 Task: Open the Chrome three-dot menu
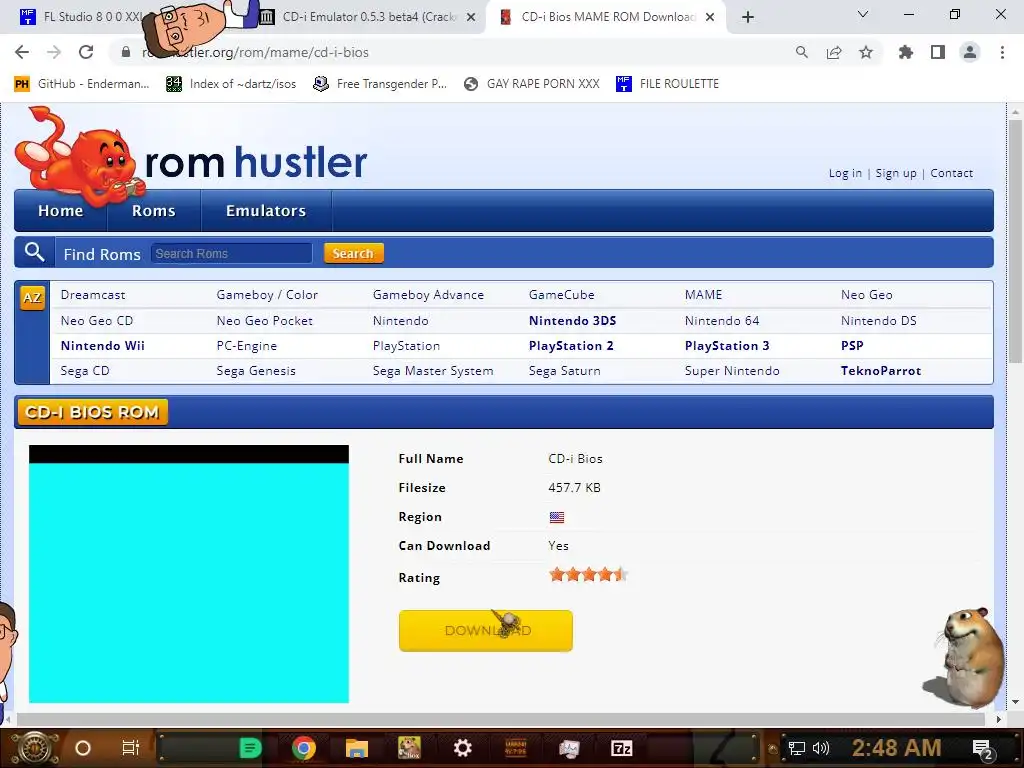point(1002,52)
